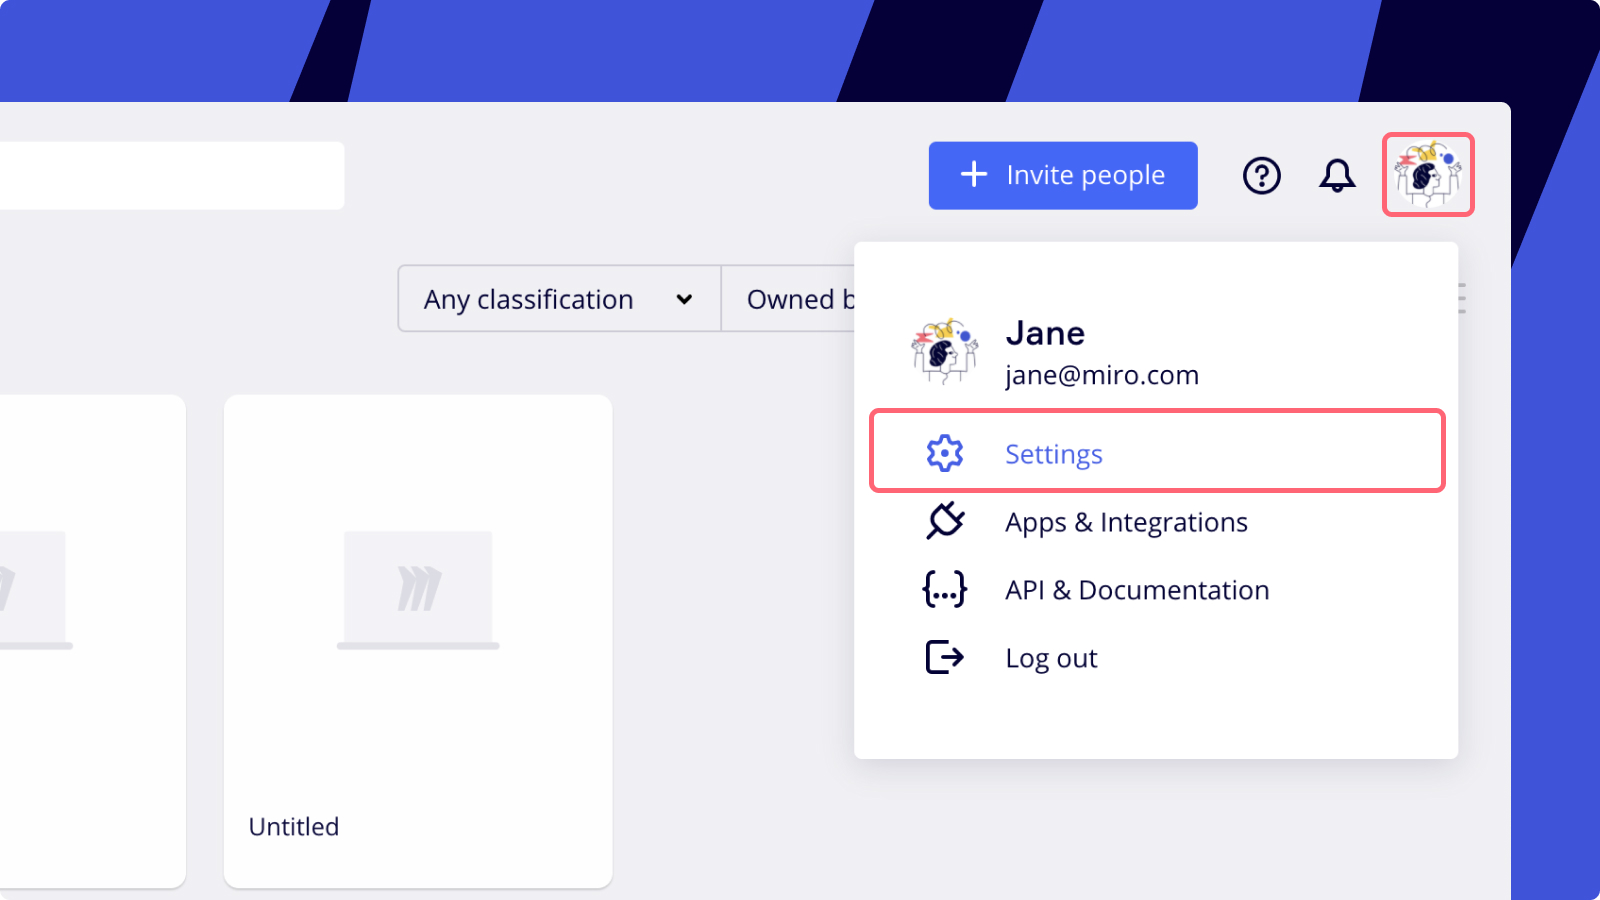Click the chevron arrow beside Any classification
The image size is (1600, 900).
point(684,299)
